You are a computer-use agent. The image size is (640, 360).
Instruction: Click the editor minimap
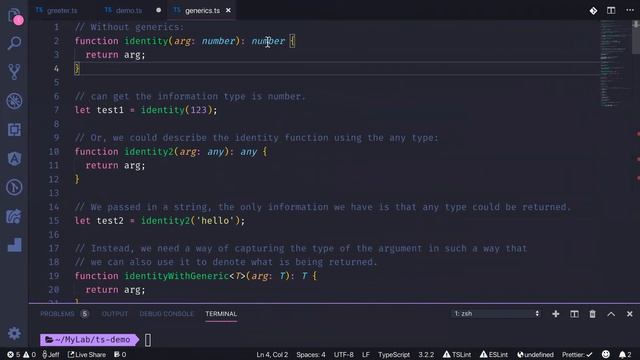point(615,64)
